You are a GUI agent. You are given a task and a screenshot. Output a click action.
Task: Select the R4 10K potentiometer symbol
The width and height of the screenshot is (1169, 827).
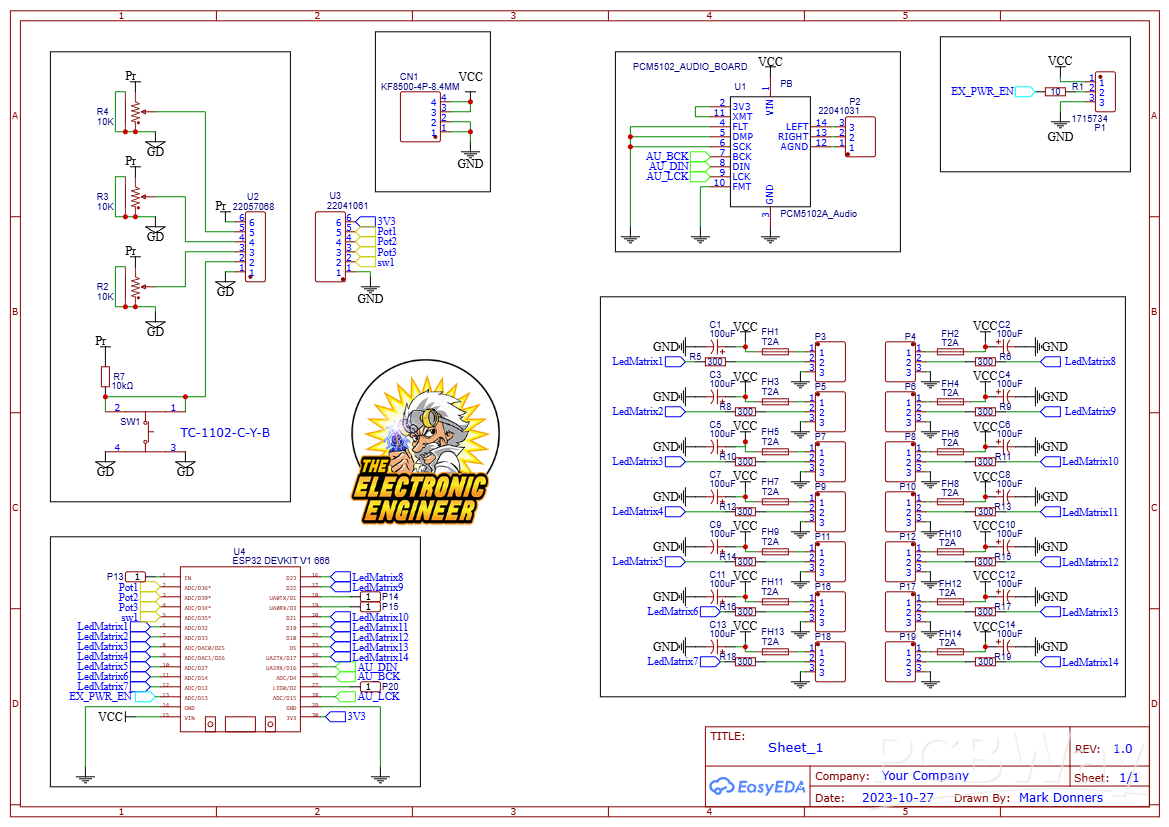134,112
